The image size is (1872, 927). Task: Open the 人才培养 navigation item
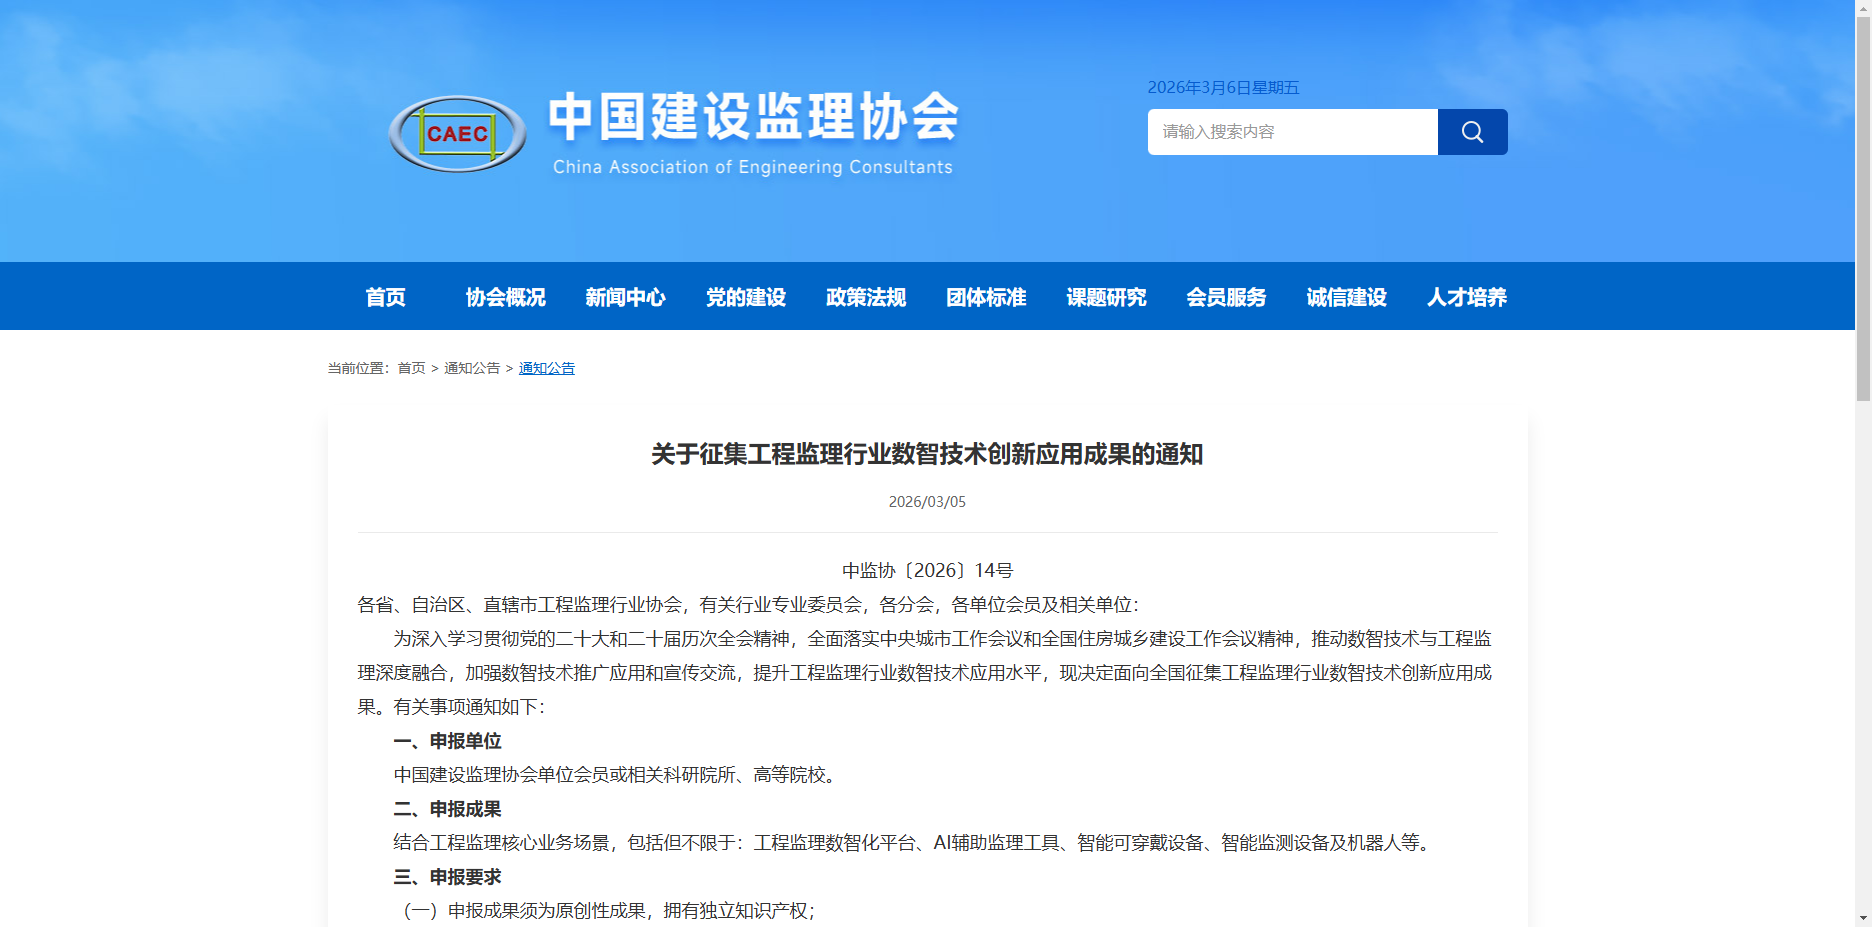click(1466, 297)
